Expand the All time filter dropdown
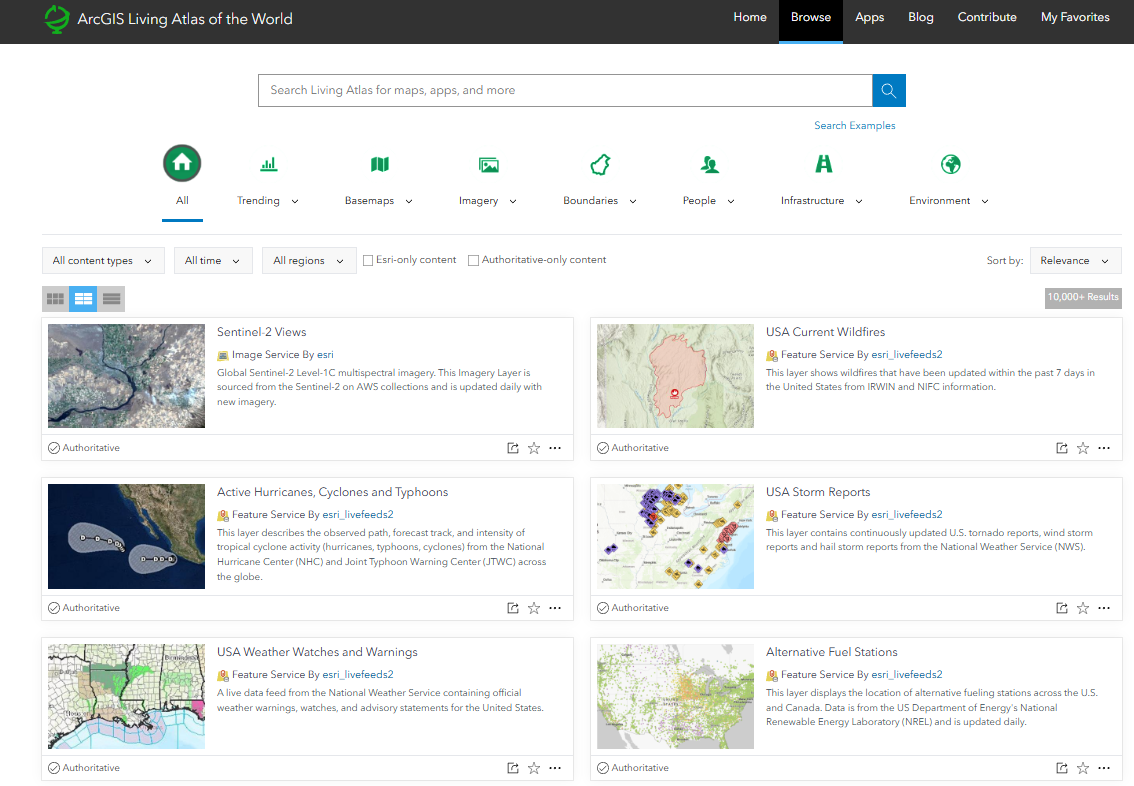This screenshot has width=1134, height=786. pyautogui.click(x=213, y=260)
